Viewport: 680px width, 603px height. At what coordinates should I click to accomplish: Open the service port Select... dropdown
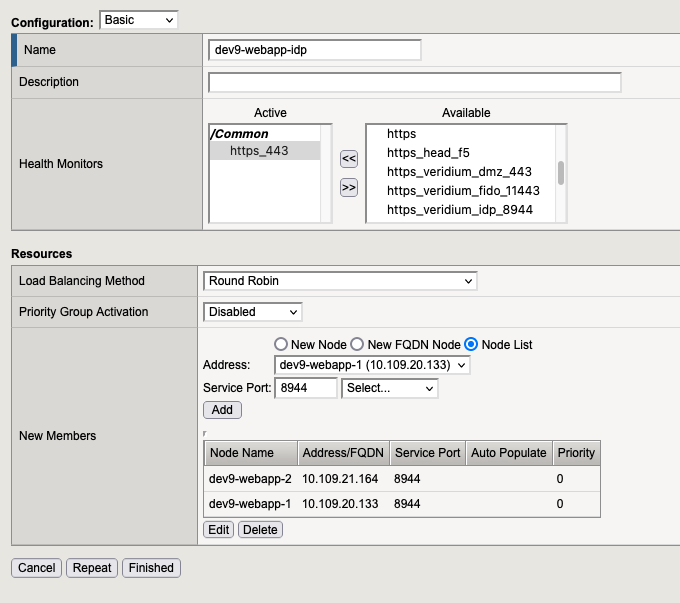pyautogui.click(x=390, y=388)
